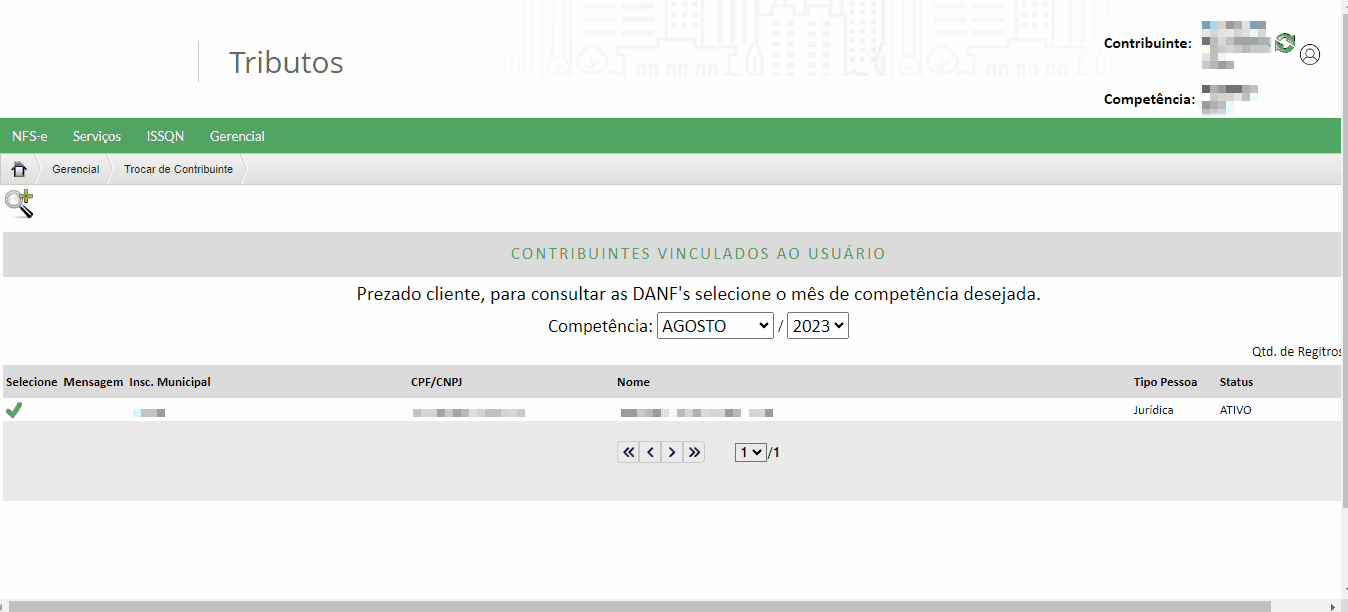Open the NFS-e menu
Screen dimensions: 1348x612
point(30,136)
